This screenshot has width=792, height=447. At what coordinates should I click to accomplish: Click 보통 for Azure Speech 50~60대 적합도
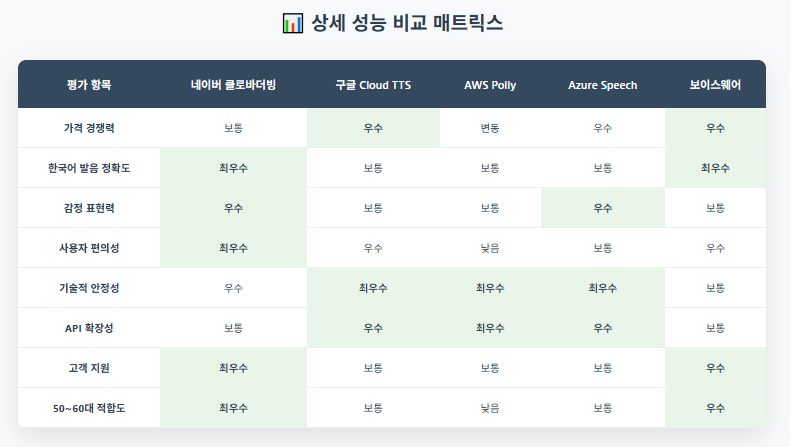pyautogui.click(x=603, y=408)
